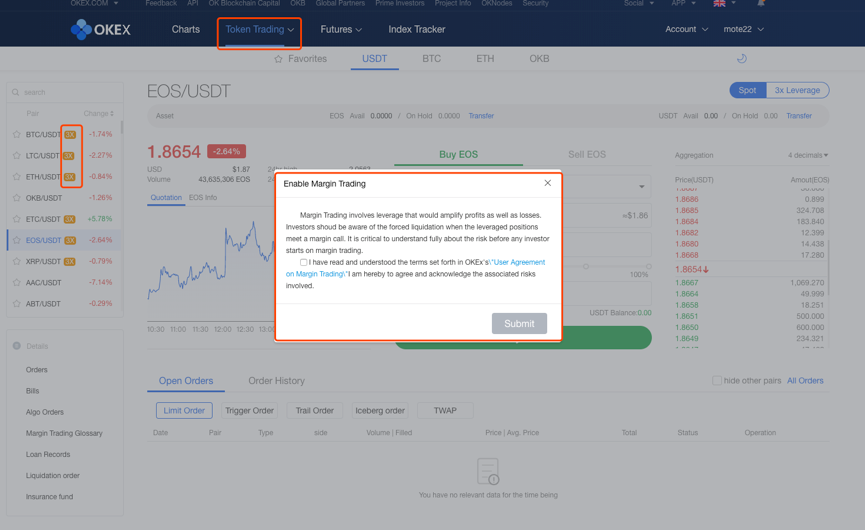Open the Order History tab
The width and height of the screenshot is (865, 530).
276,381
